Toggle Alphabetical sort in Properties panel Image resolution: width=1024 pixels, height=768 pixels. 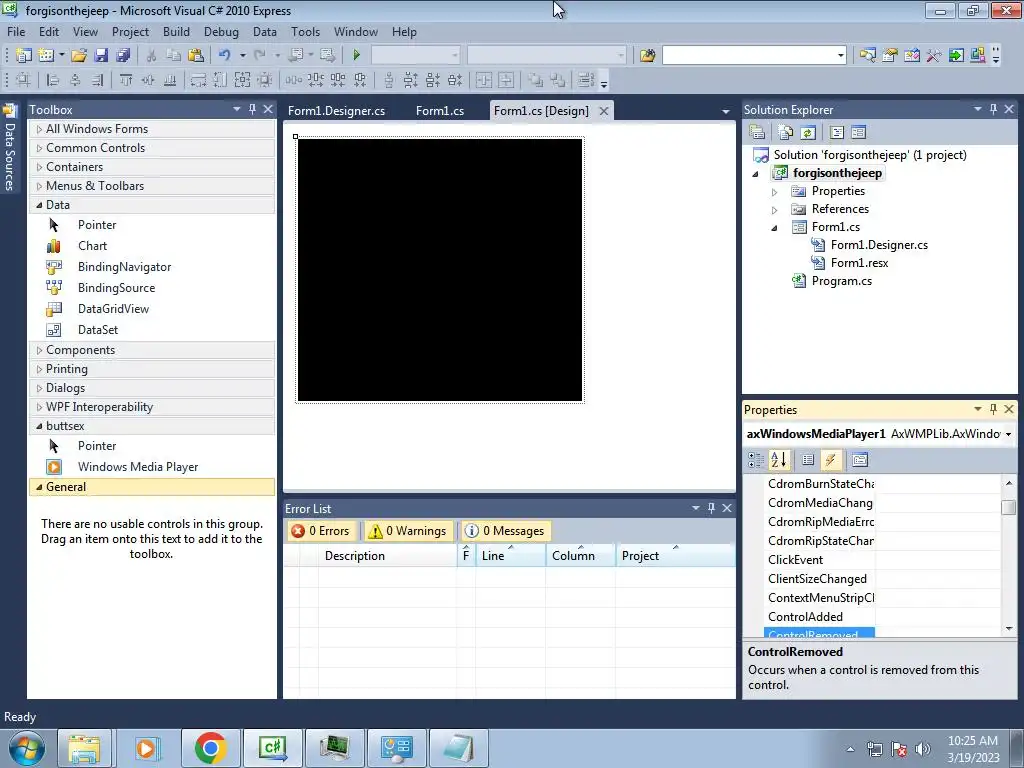coord(778,460)
